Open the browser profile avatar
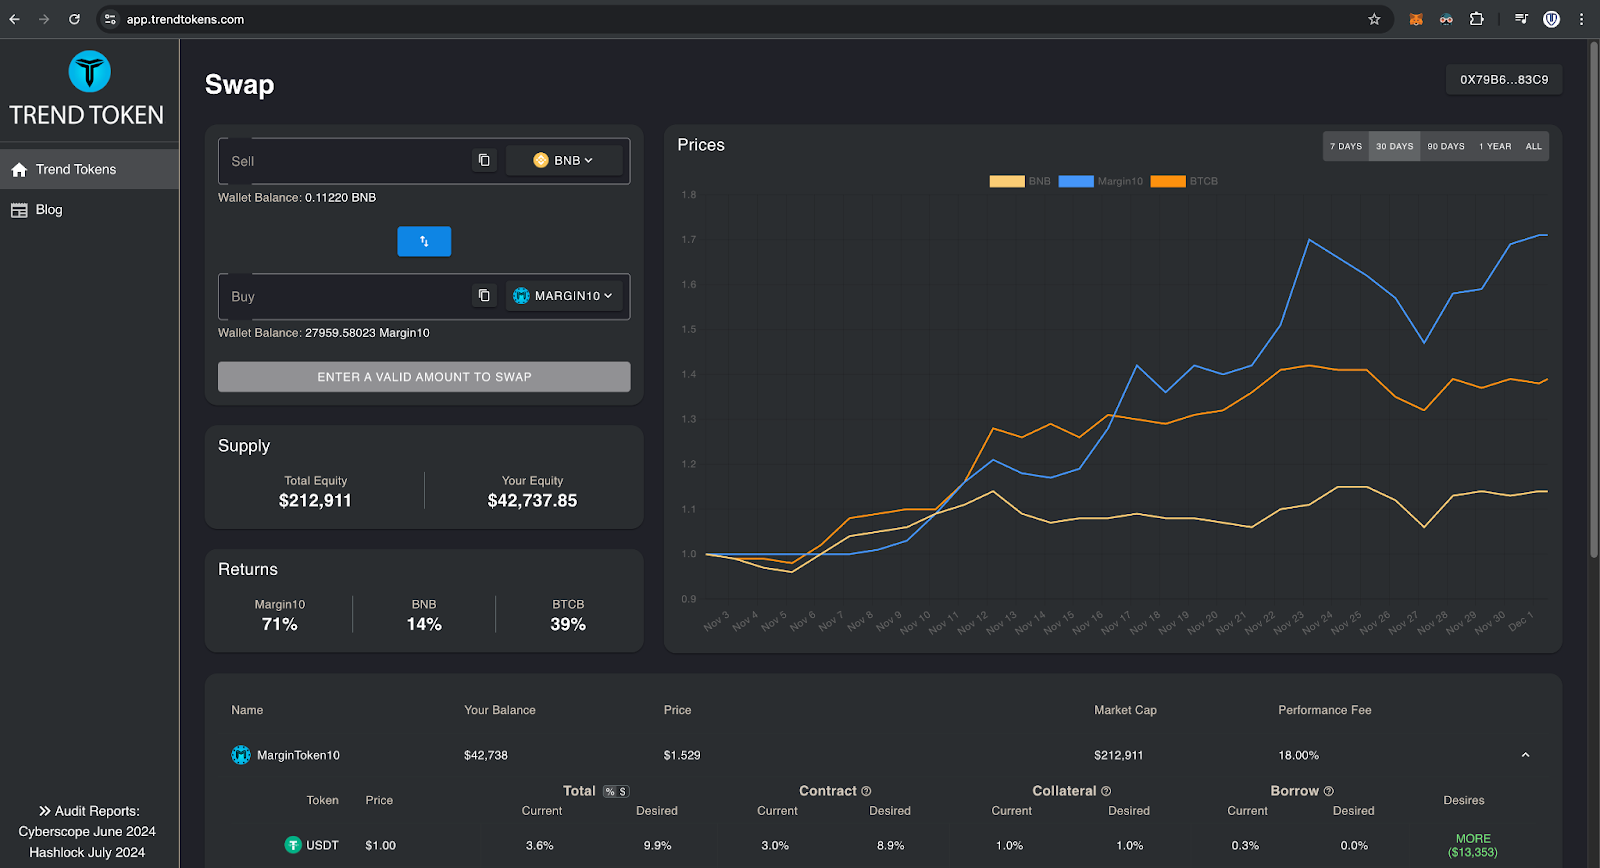Image resolution: width=1600 pixels, height=868 pixels. 1551,19
